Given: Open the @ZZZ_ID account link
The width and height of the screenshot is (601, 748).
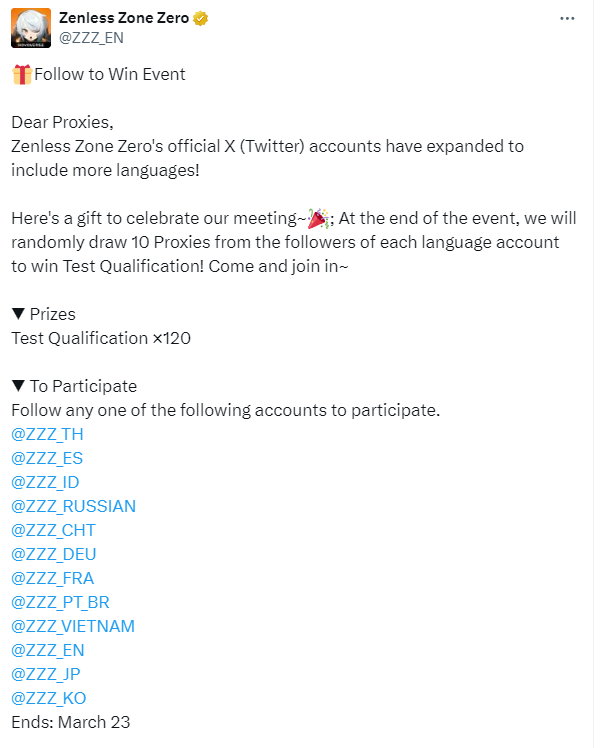Looking at the screenshot, I should pyautogui.click(x=45, y=482).
